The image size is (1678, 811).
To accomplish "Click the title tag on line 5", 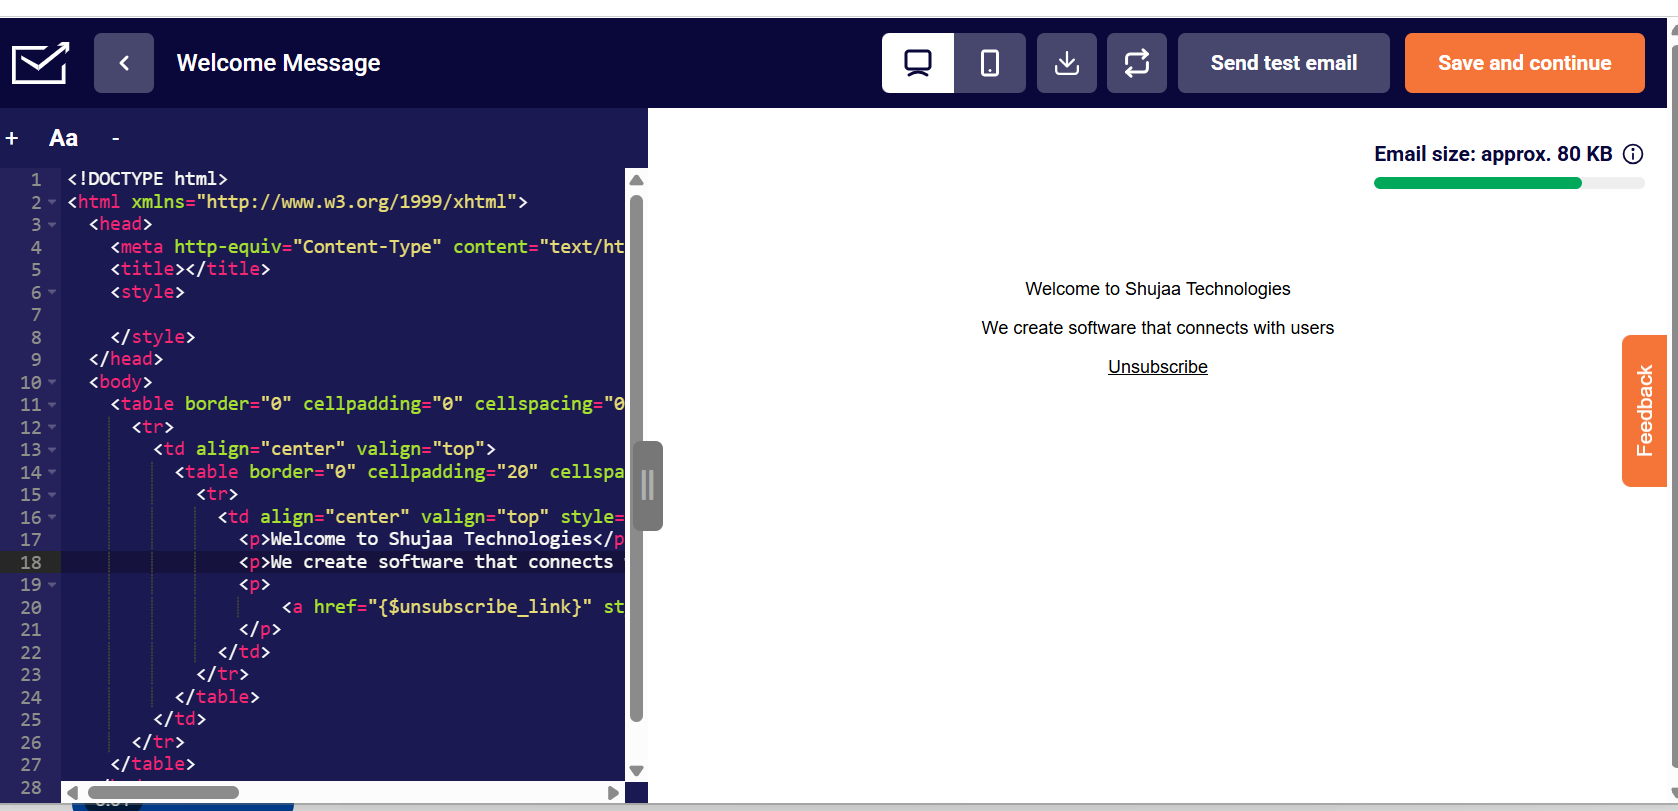I will [190, 269].
